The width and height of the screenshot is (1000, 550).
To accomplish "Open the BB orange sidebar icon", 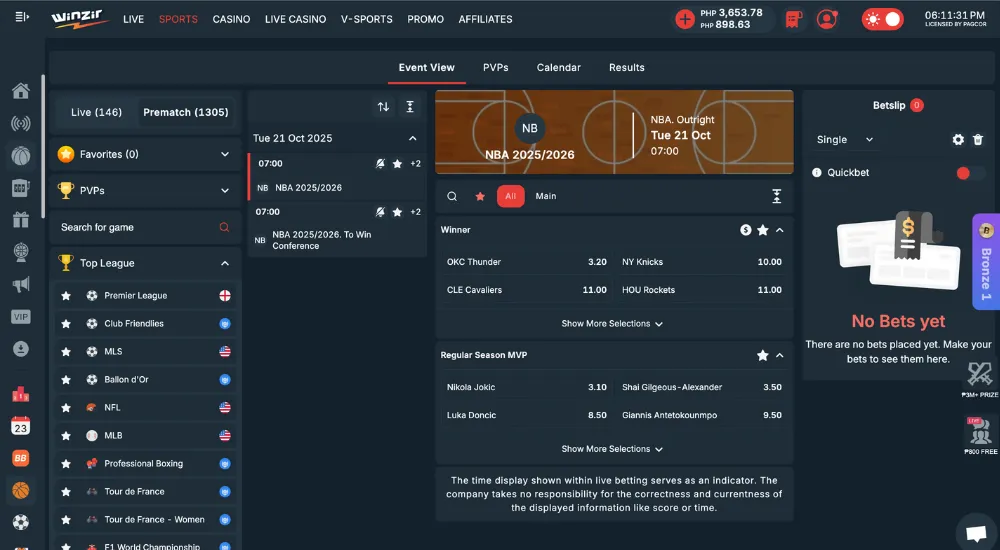I will [x=20, y=458].
